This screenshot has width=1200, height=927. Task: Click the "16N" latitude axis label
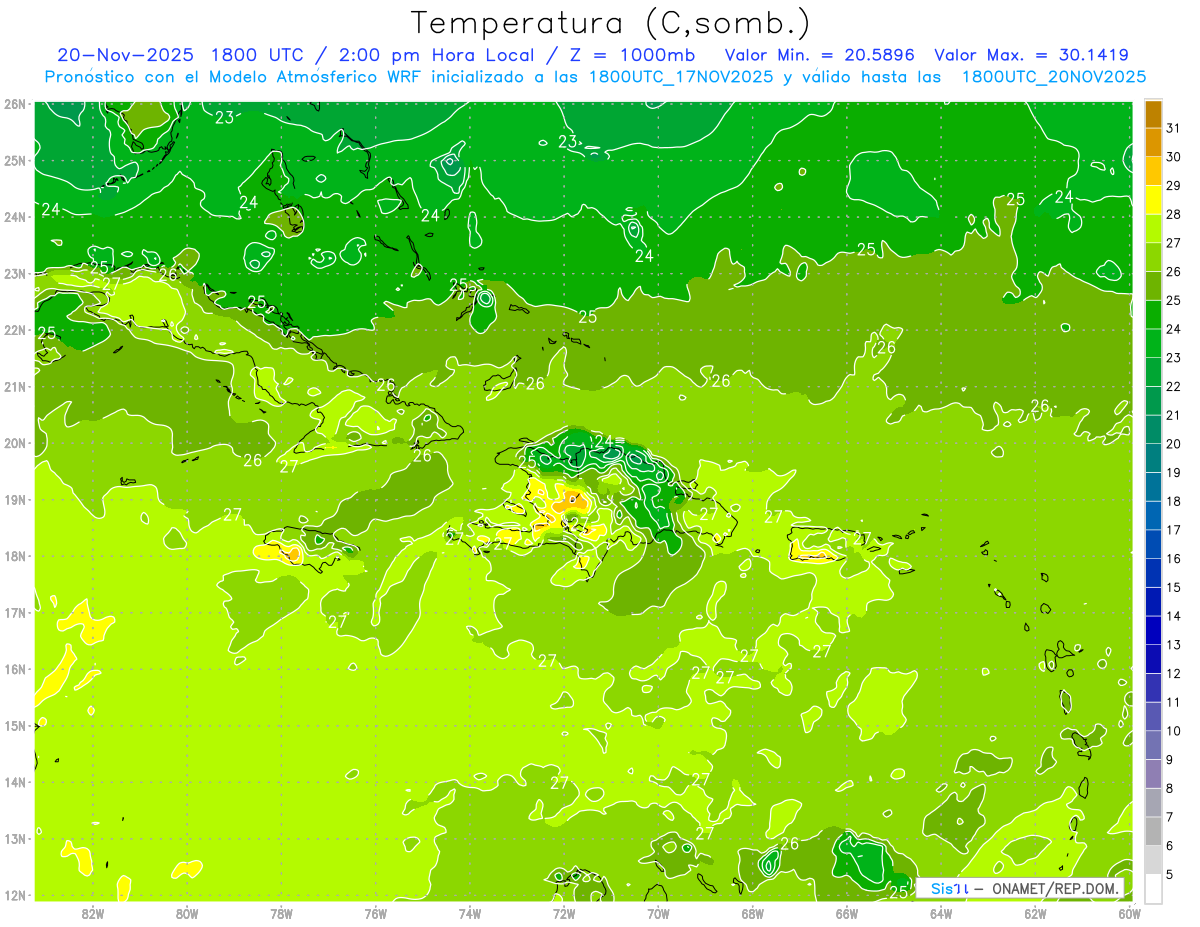[x=14, y=669]
